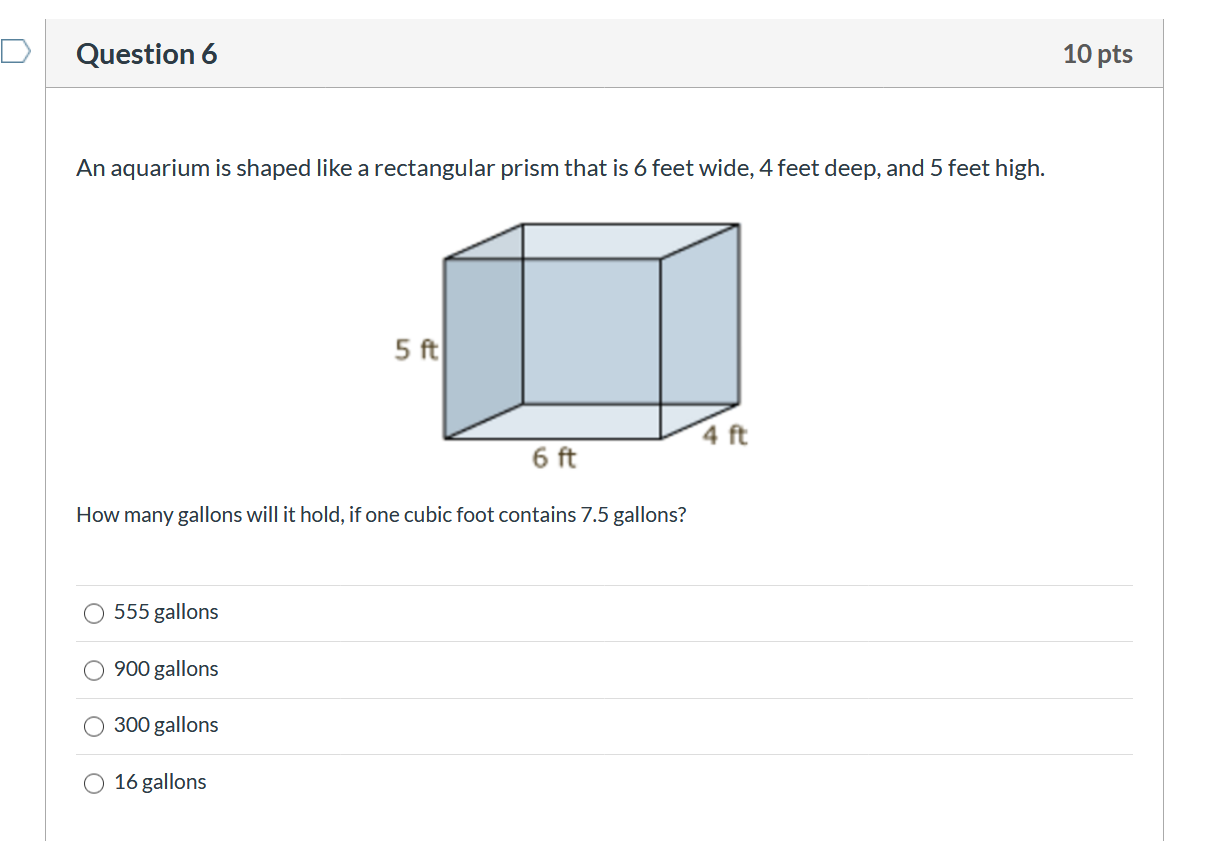Select the 16 gallons radio button
This screenshot has width=1209, height=841.
pyautogui.click(x=93, y=783)
